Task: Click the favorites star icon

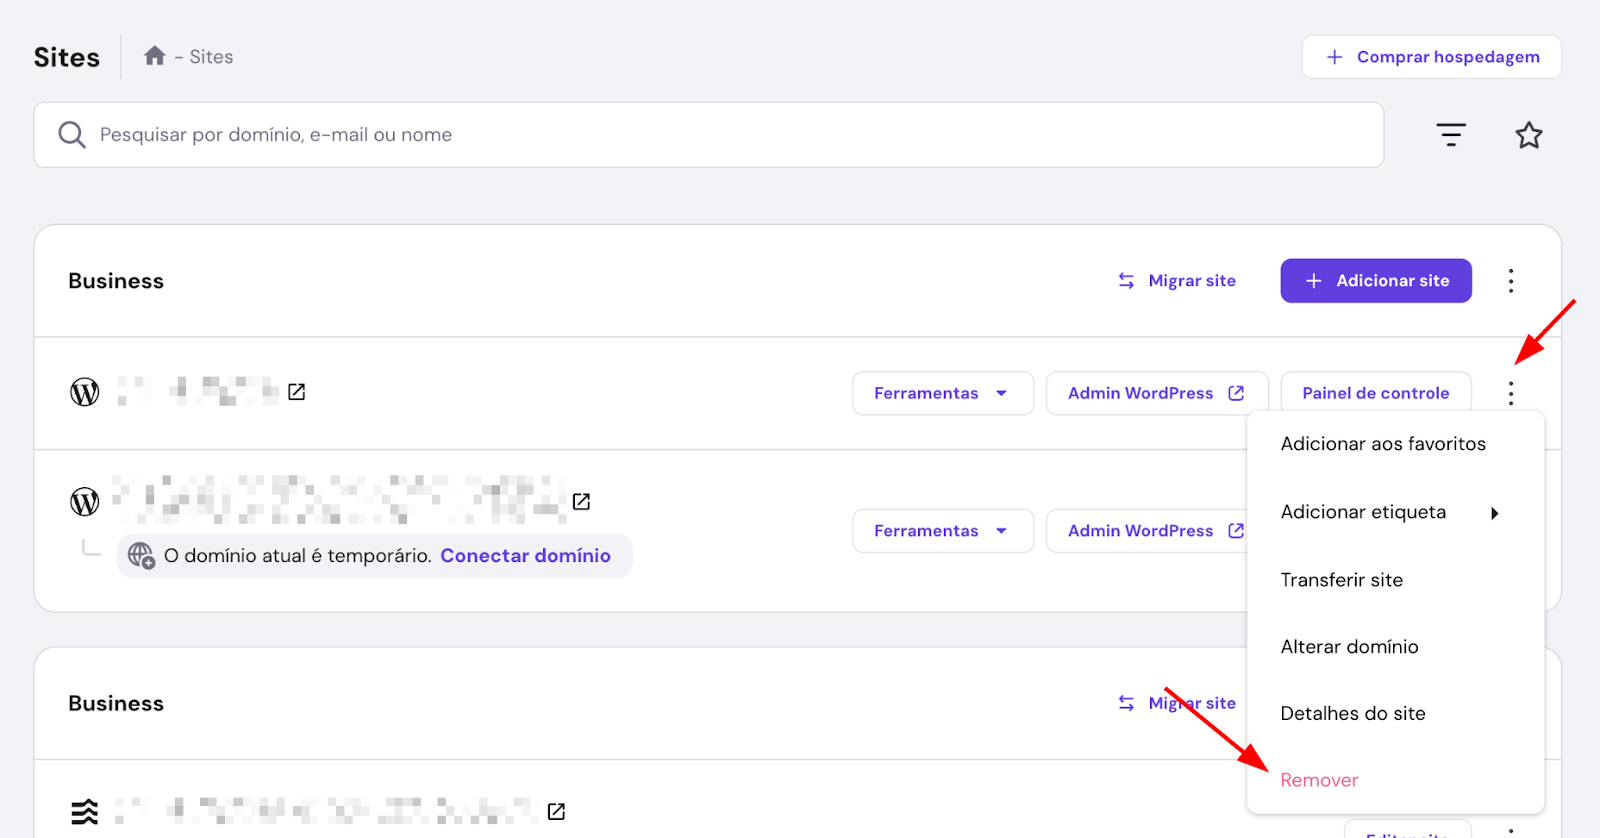Action: (x=1528, y=135)
